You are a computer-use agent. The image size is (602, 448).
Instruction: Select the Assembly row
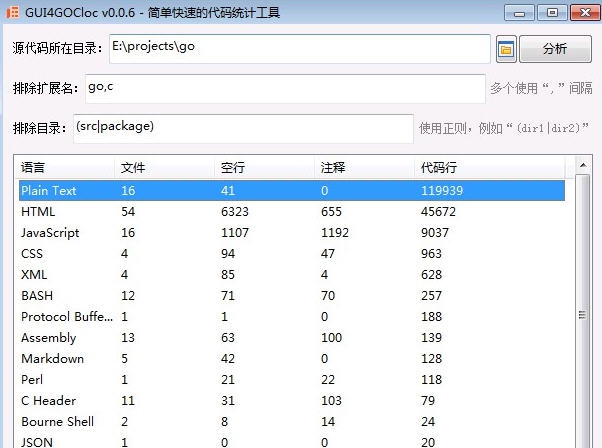292,338
